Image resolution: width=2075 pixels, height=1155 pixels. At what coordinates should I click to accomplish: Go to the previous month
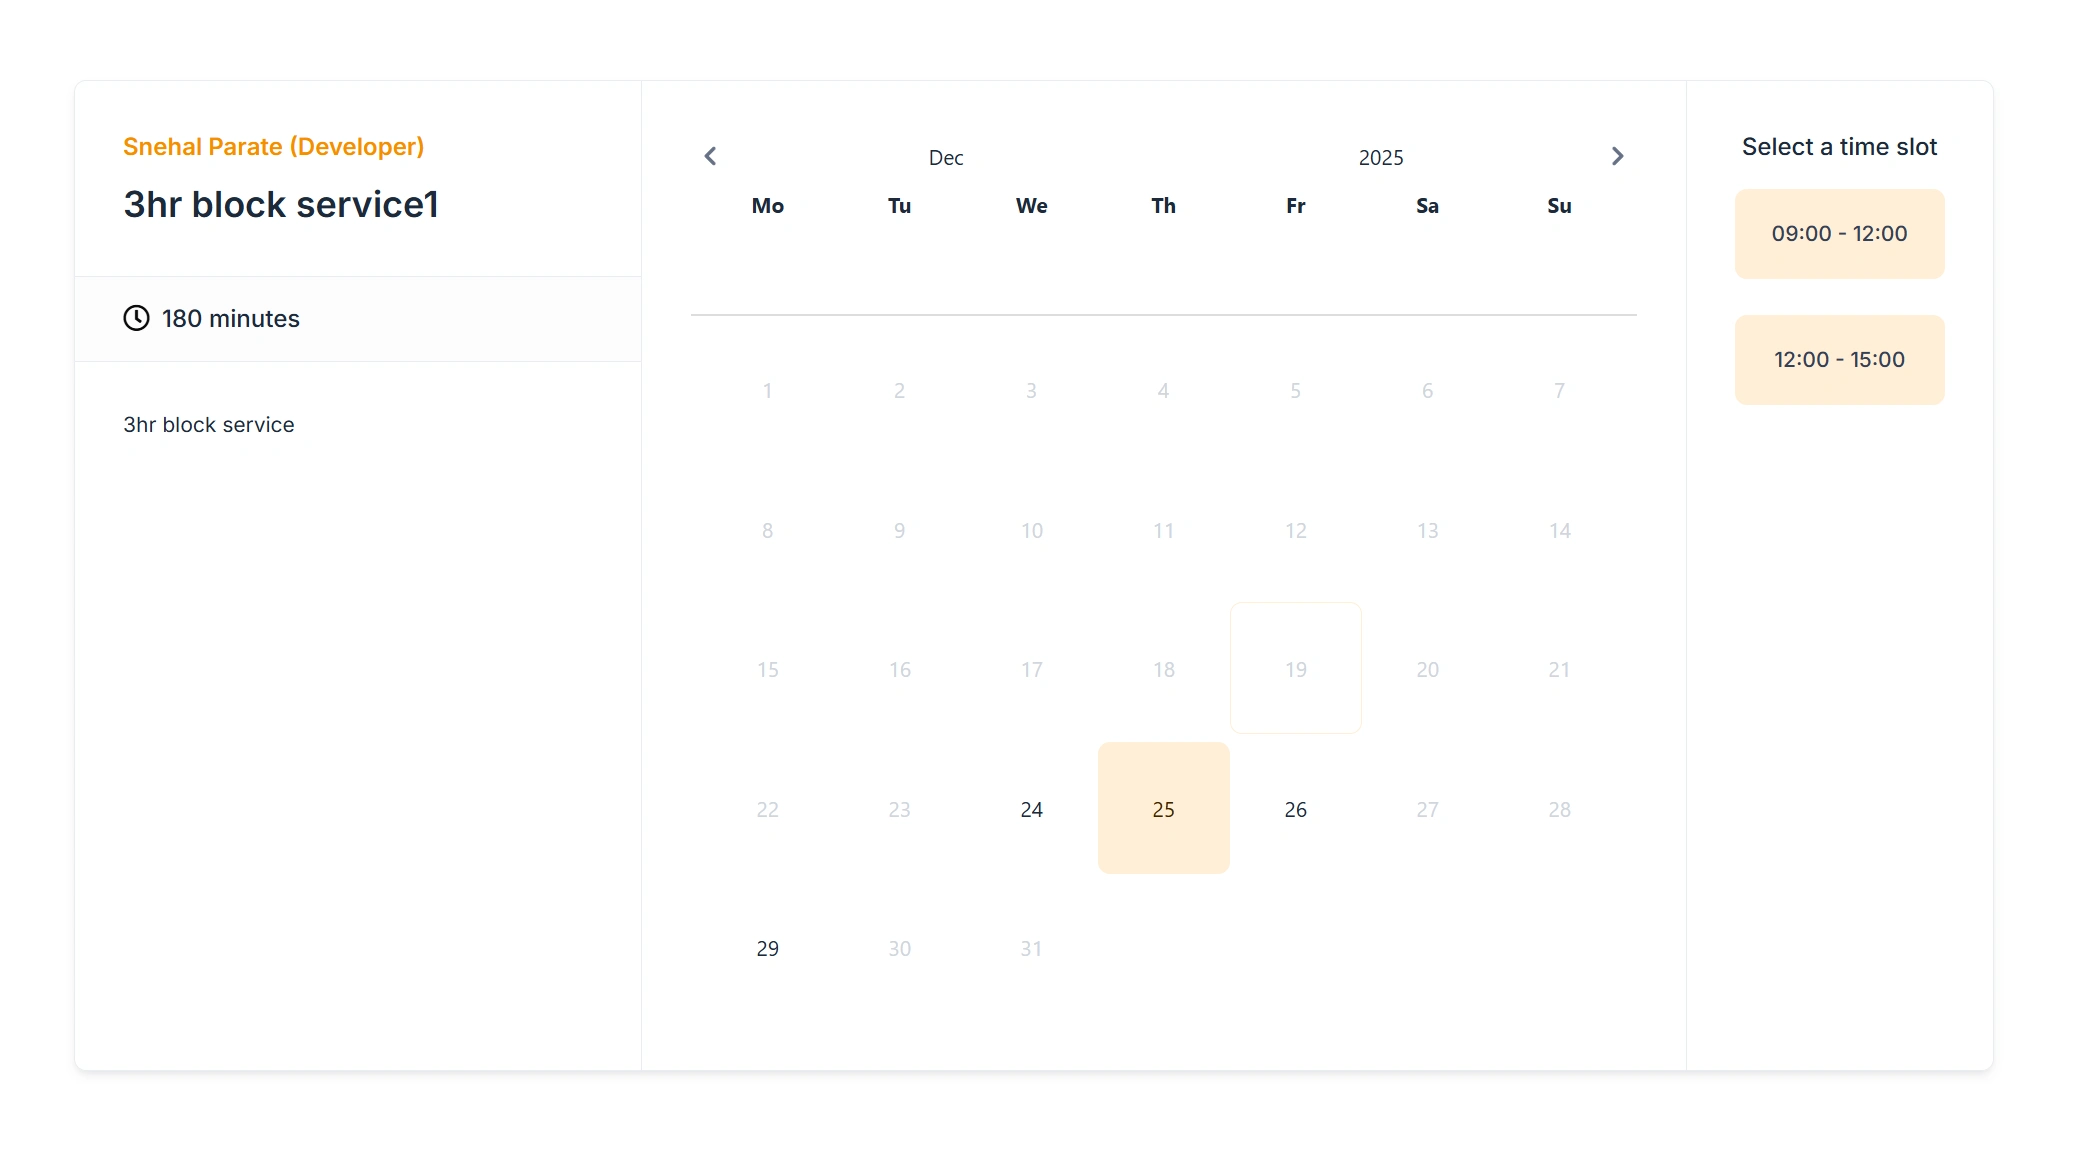[710, 156]
